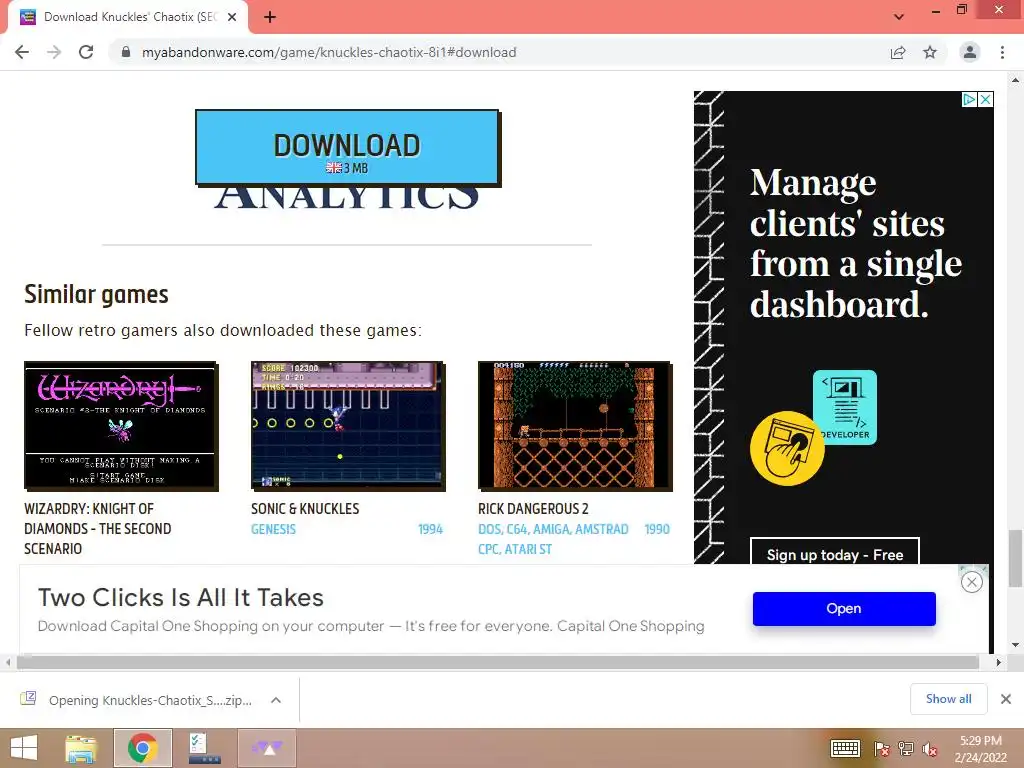
Task: Click the Action Center flag icon
Action: [x=881, y=748]
